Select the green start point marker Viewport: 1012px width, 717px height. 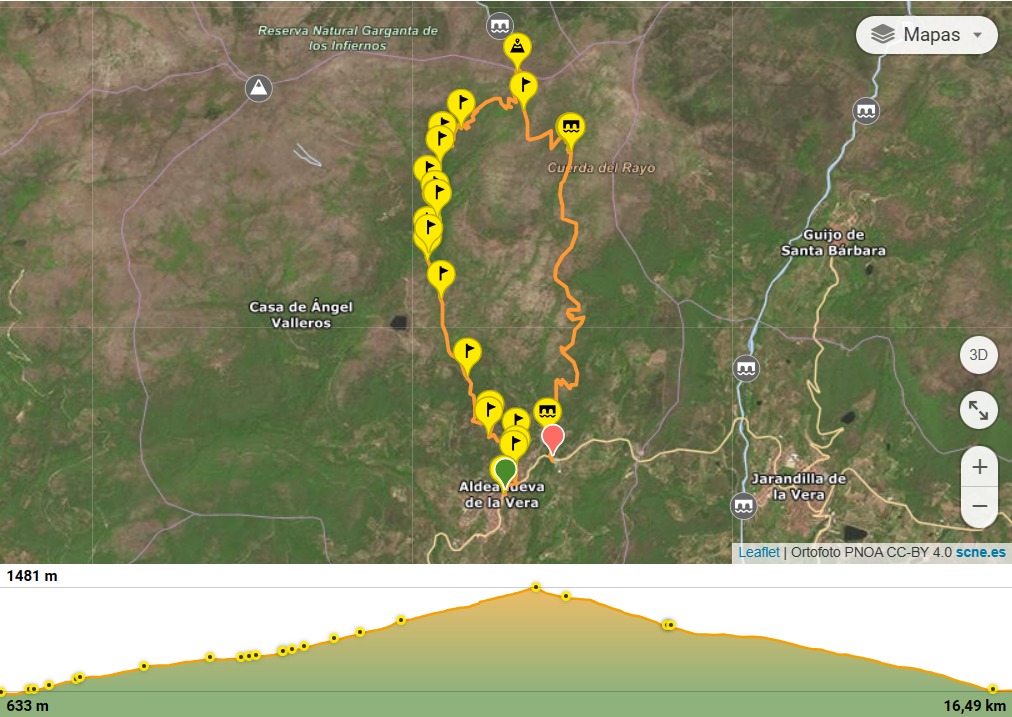(x=505, y=475)
